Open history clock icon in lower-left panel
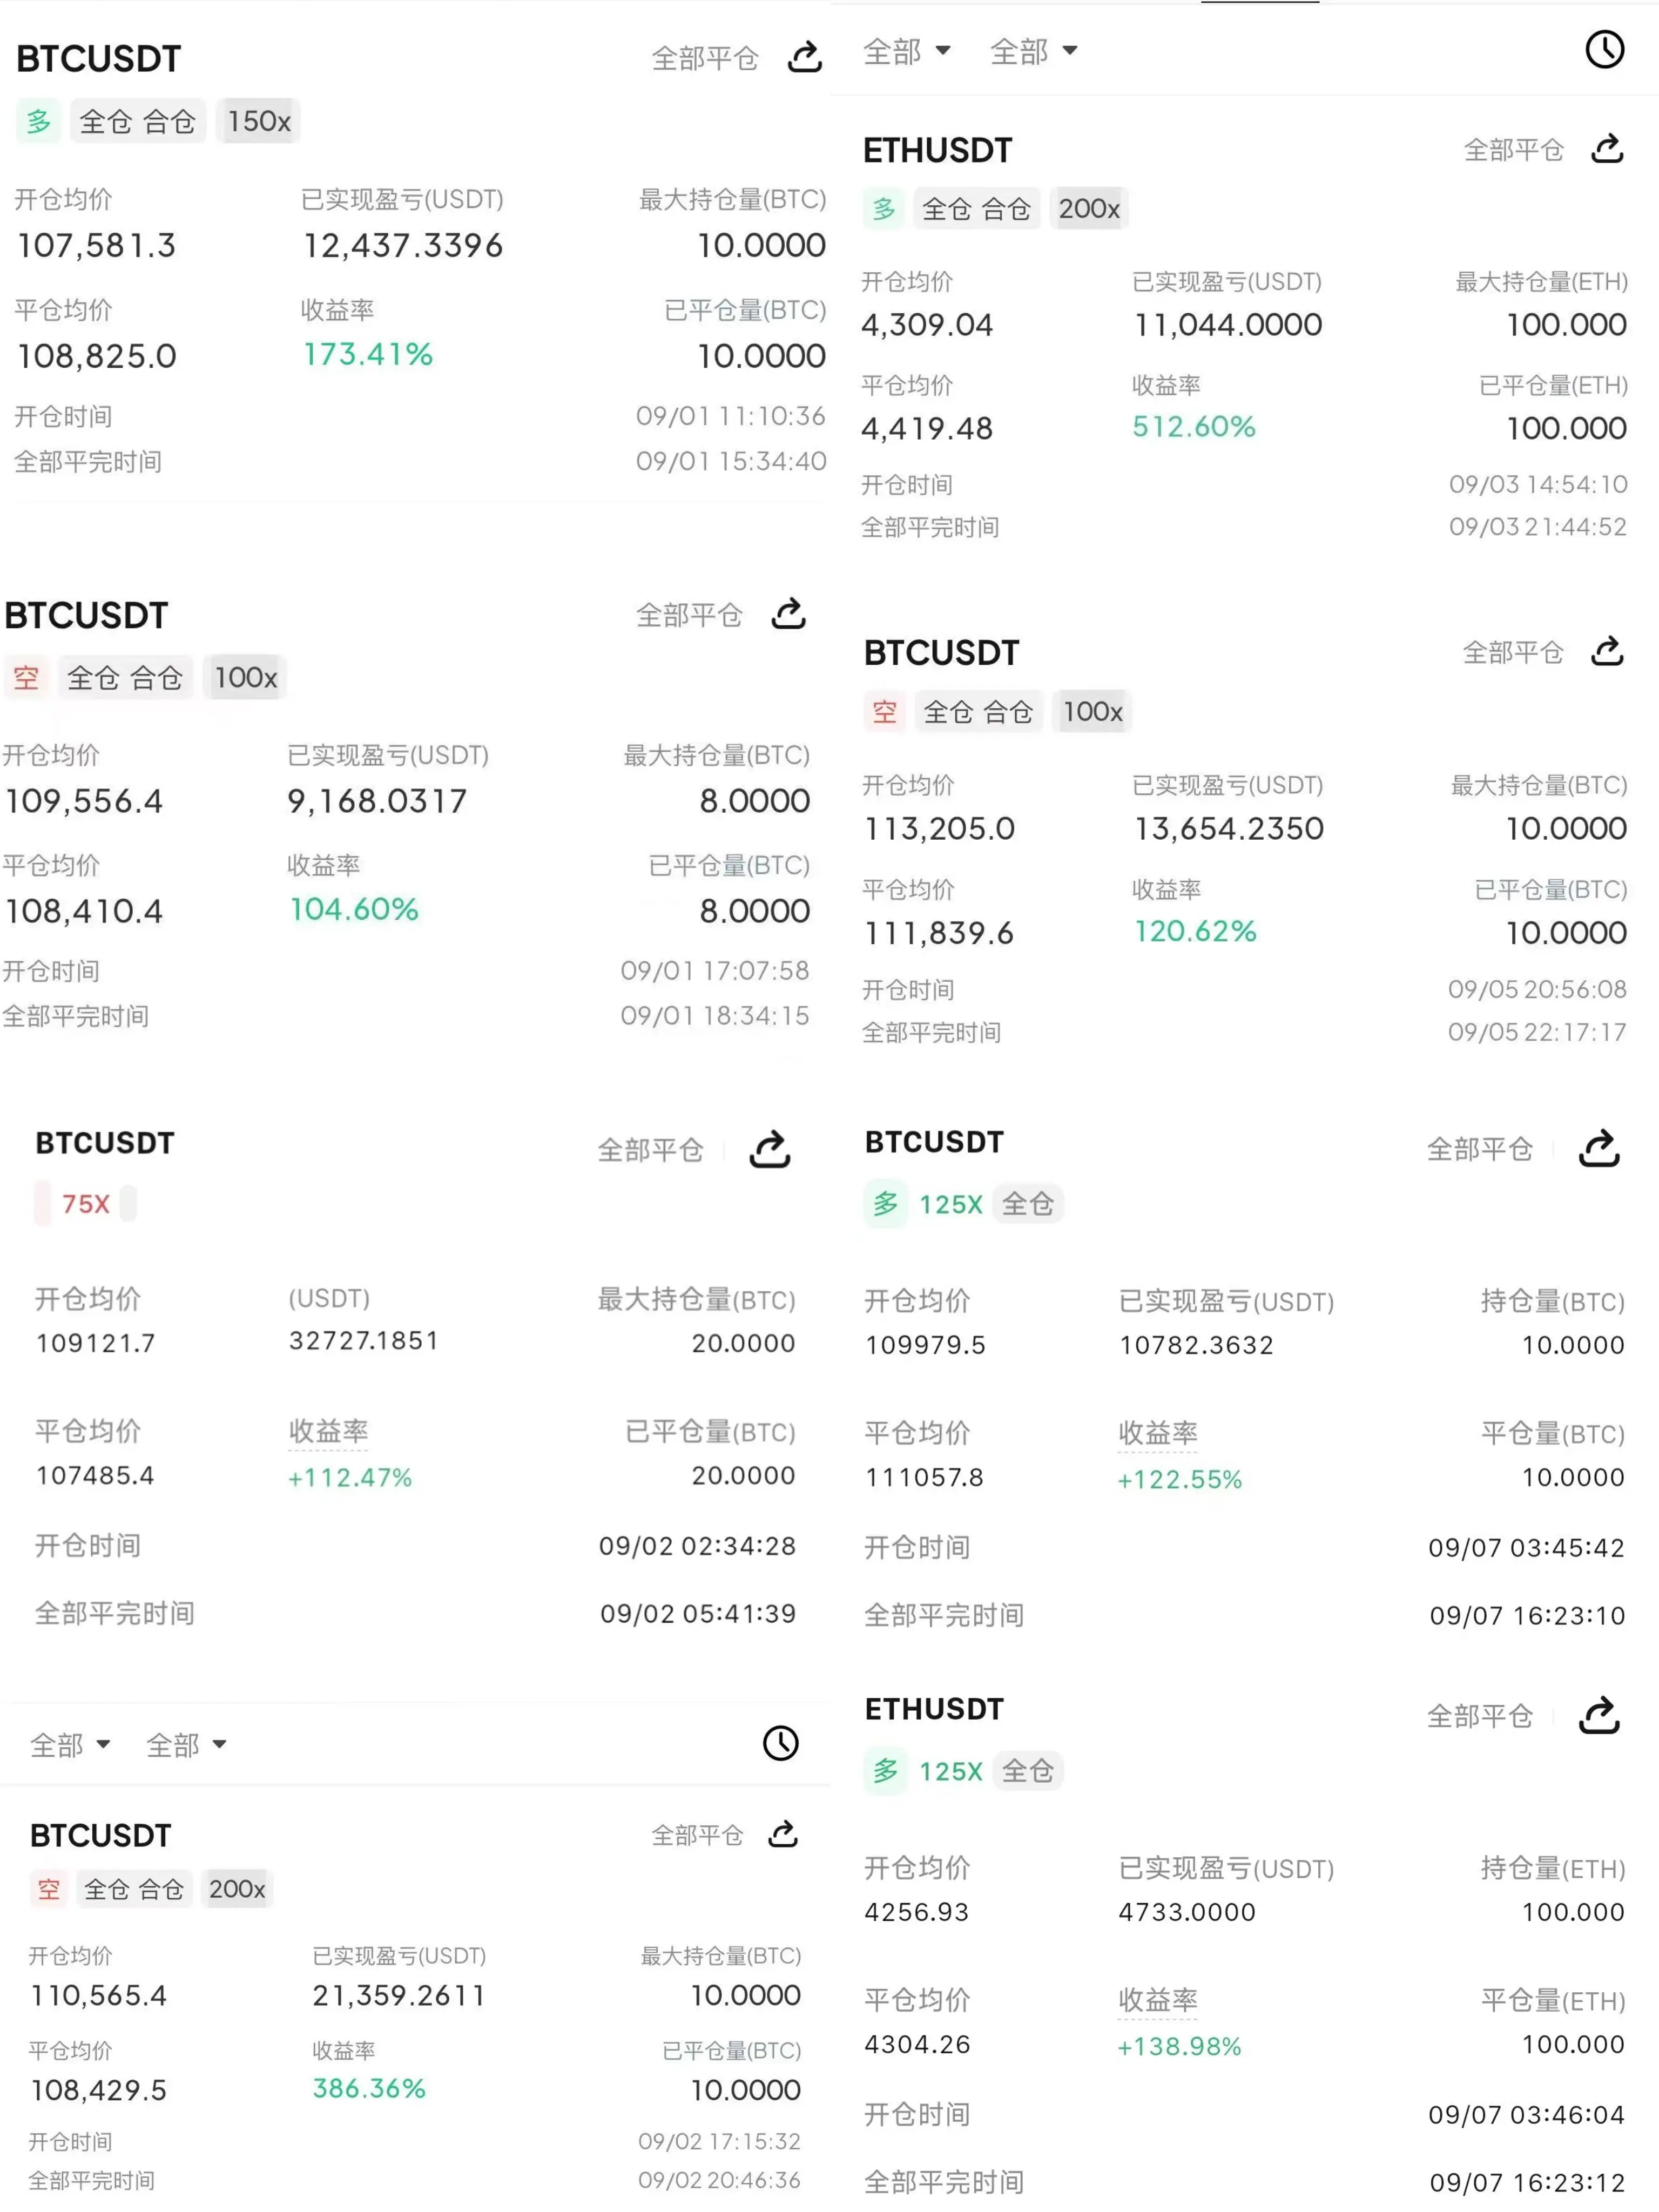Screen dimensions: 1659x2212 781,1743
